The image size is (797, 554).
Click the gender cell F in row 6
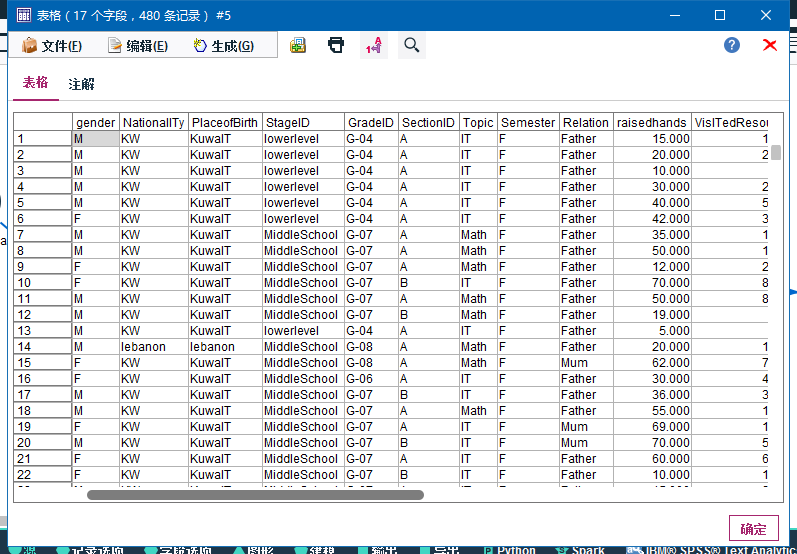[96, 219]
